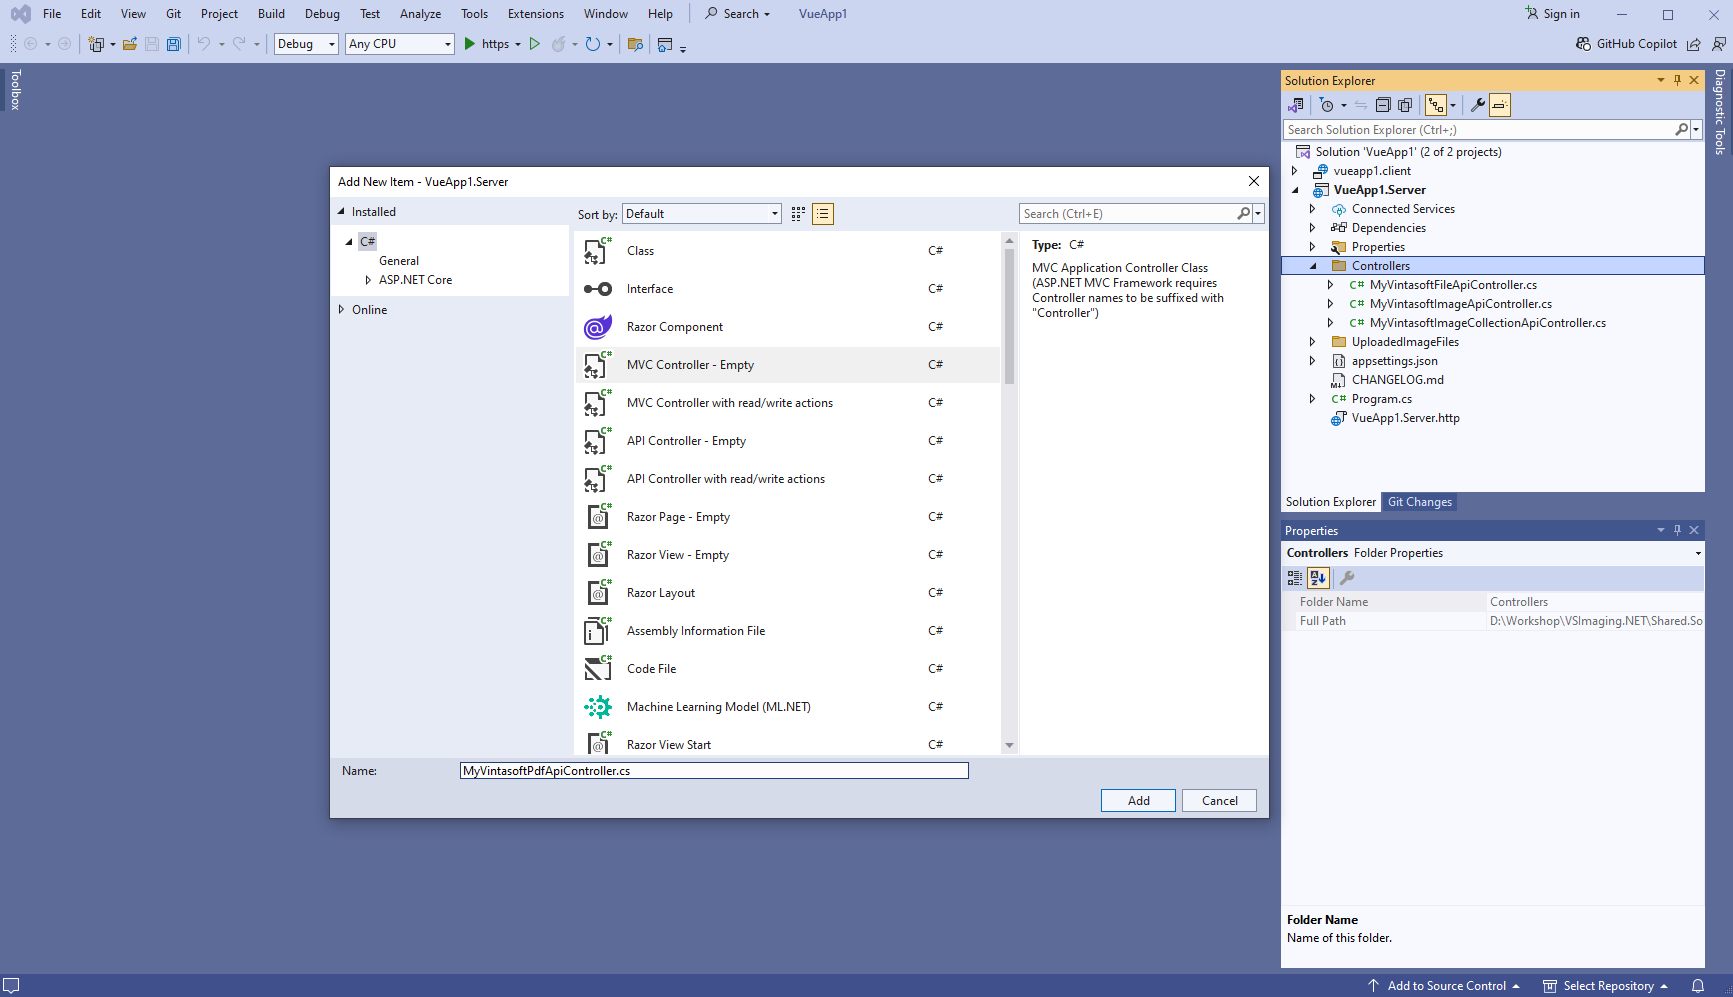This screenshot has width=1733, height=997.
Task: Open the Debug configuration dropdown
Action: pos(305,44)
